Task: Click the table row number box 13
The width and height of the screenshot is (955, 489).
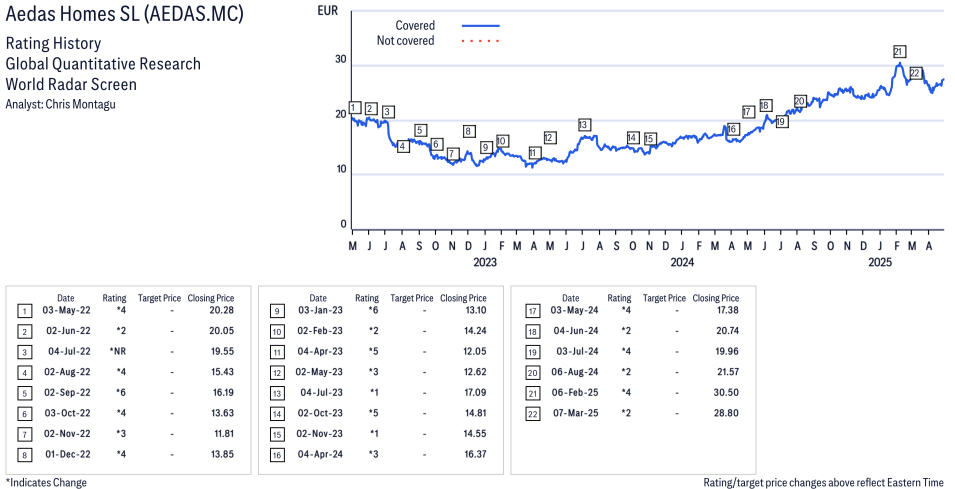Action: pyautogui.click(x=277, y=393)
